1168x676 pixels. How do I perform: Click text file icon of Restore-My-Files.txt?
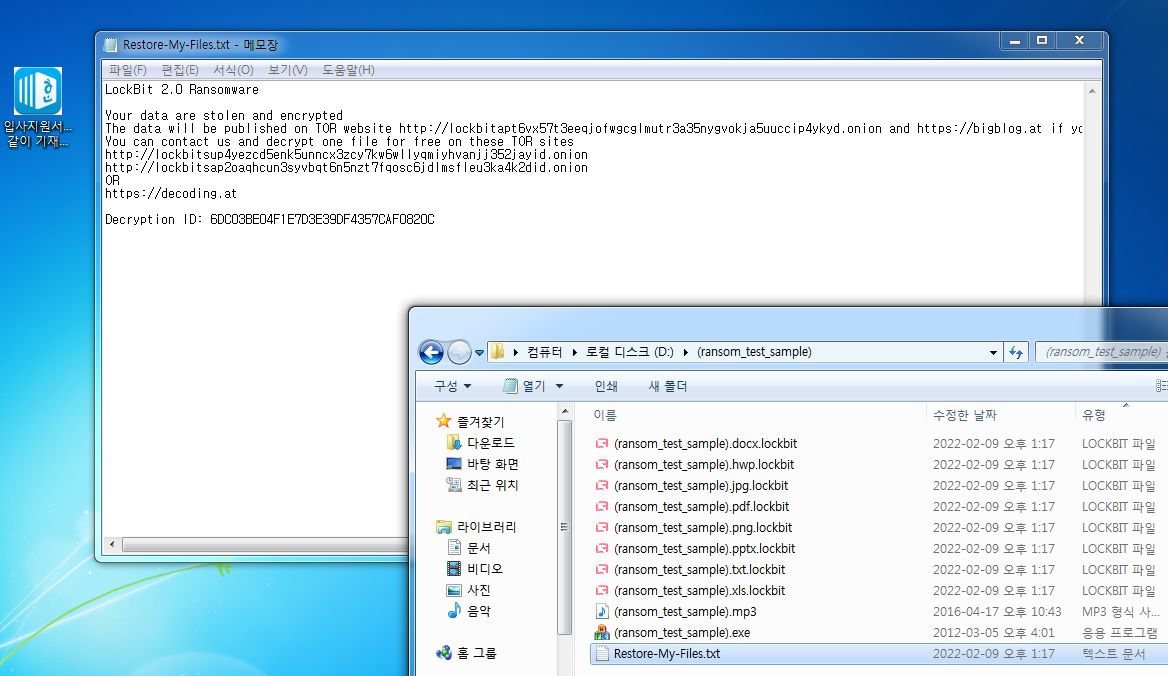tap(602, 654)
